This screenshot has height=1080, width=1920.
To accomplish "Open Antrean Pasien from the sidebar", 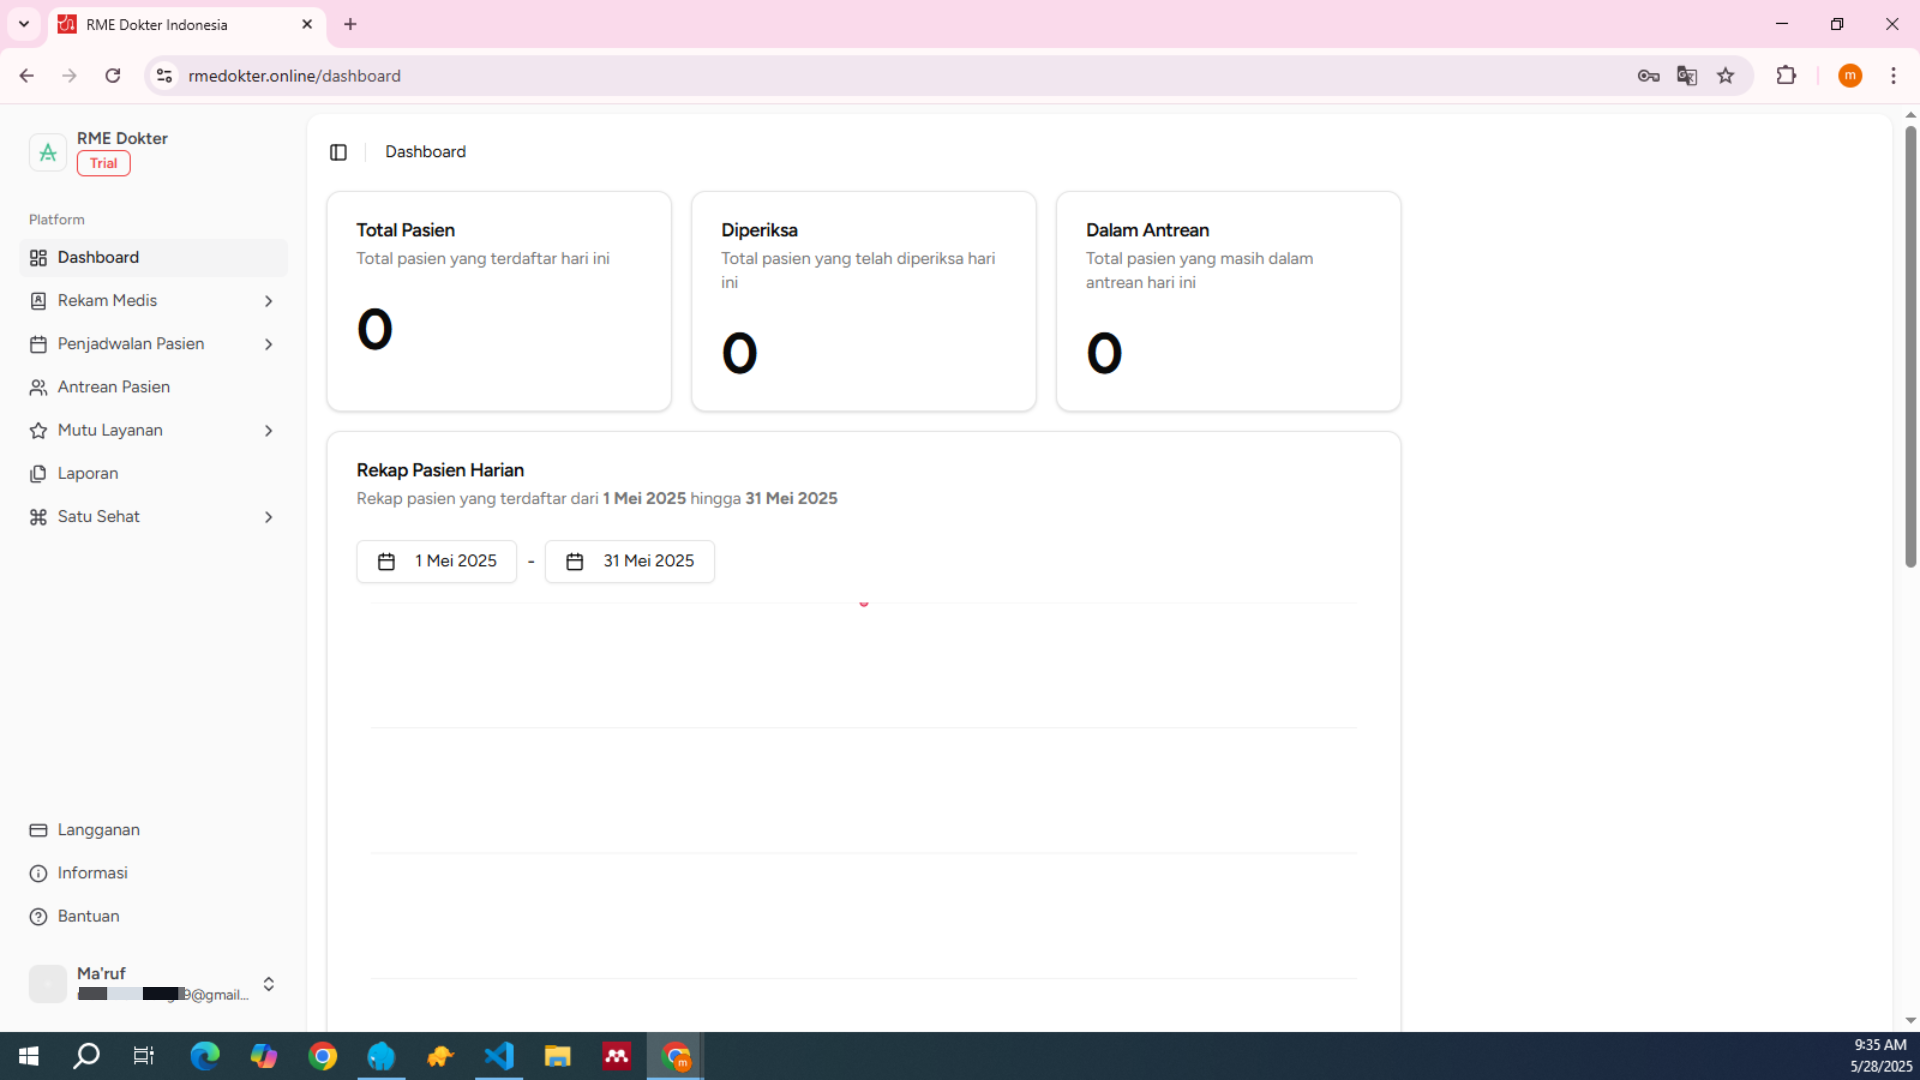I will [113, 387].
